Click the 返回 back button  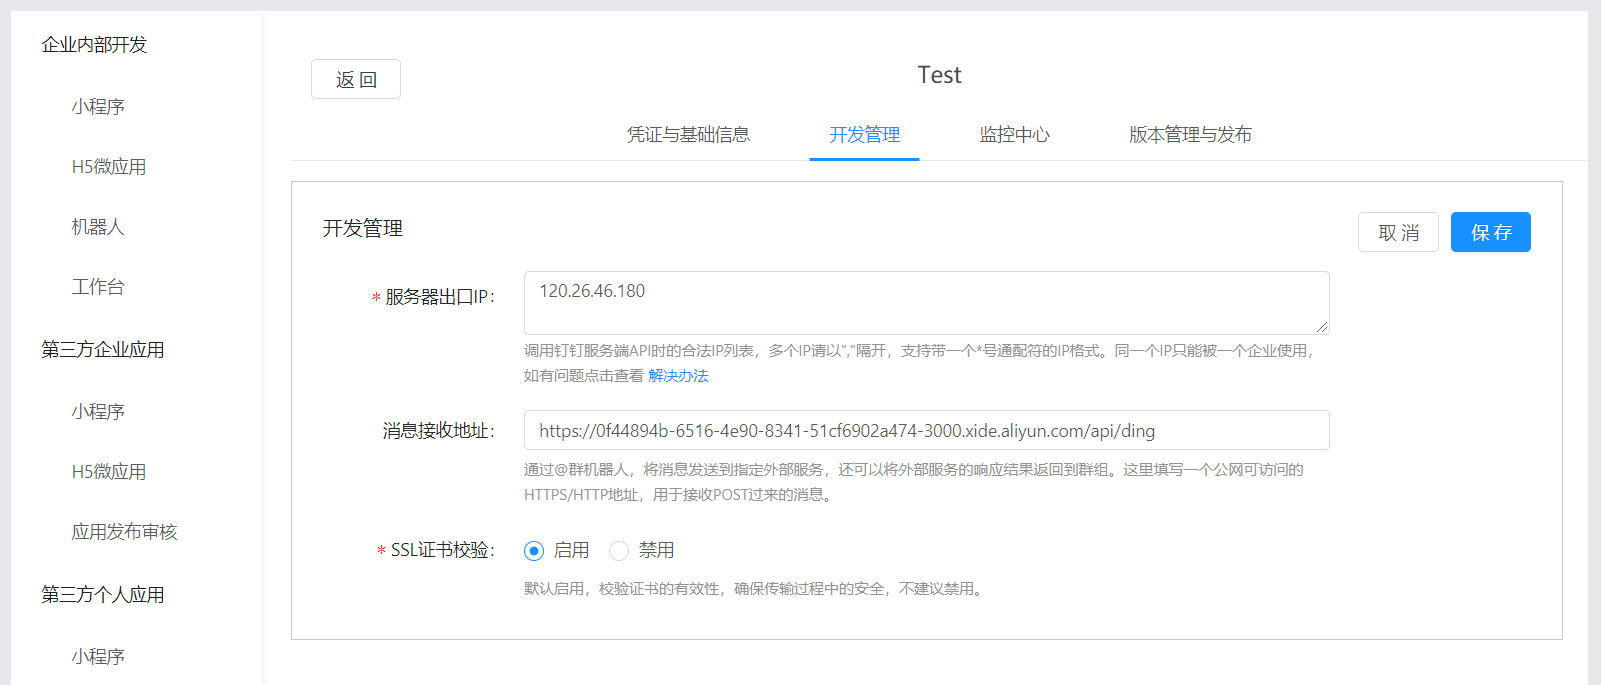(x=355, y=79)
